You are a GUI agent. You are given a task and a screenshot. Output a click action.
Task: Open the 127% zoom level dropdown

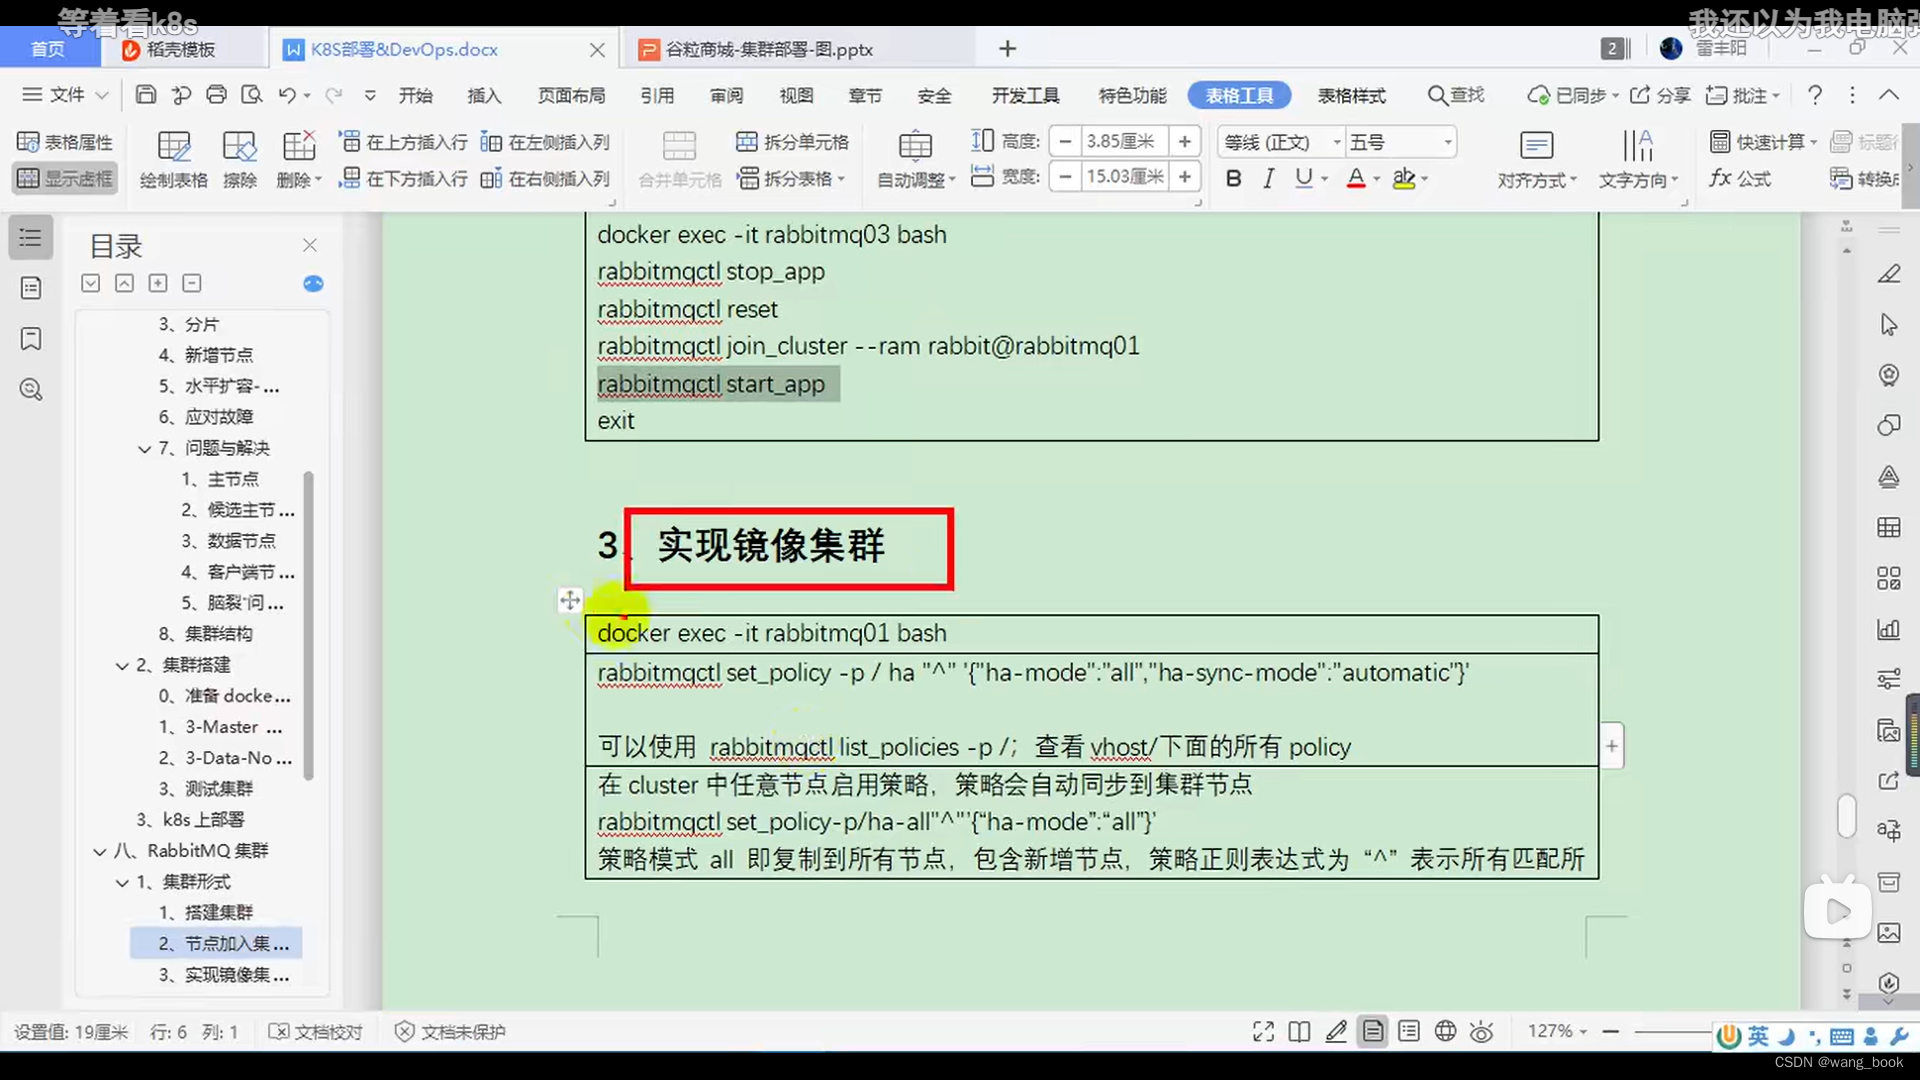point(1558,1031)
